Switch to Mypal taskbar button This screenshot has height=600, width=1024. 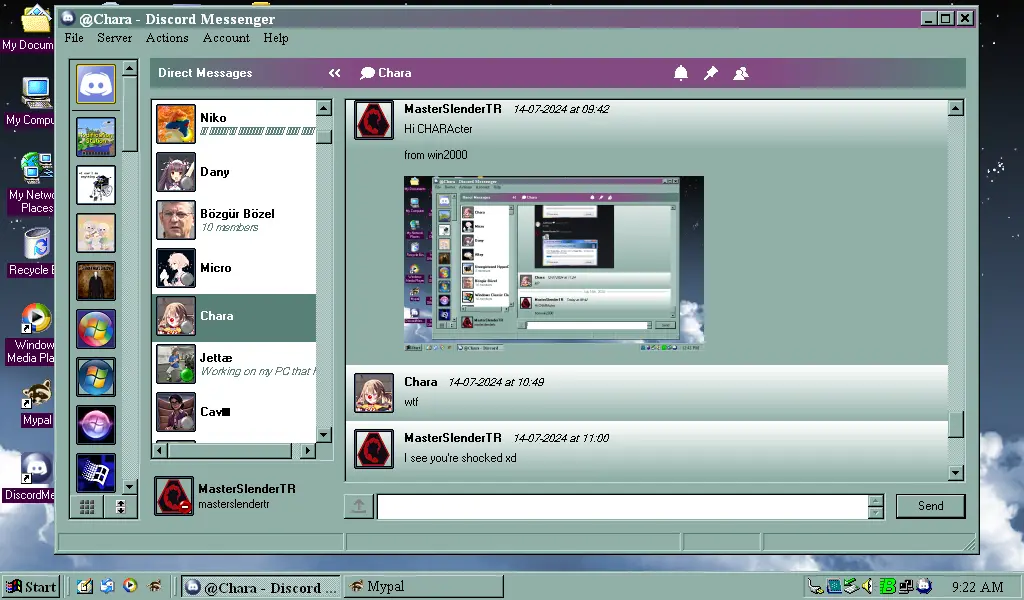424,586
